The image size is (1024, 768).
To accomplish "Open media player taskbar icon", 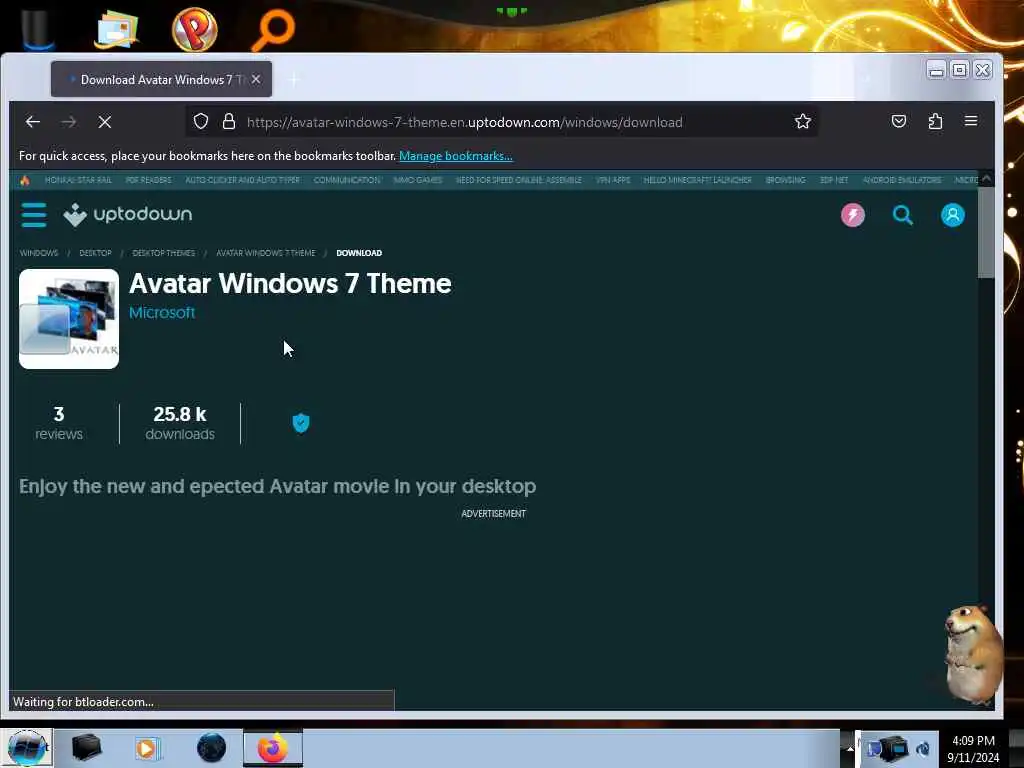I will pyautogui.click(x=148, y=748).
